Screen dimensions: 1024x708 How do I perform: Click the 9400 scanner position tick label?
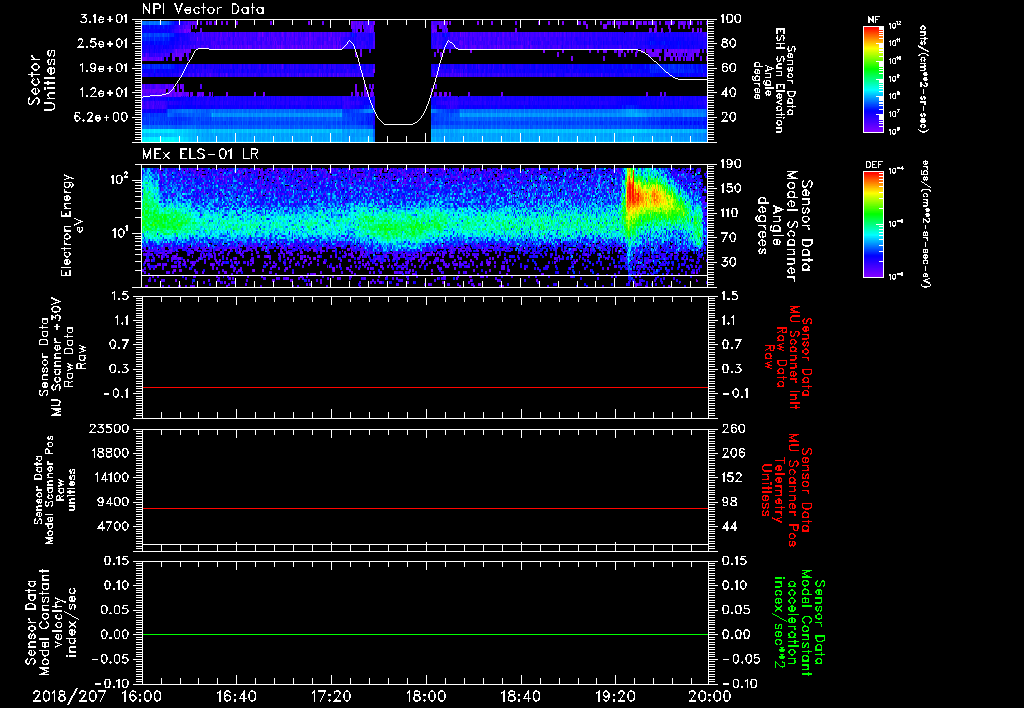click(x=112, y=502)
